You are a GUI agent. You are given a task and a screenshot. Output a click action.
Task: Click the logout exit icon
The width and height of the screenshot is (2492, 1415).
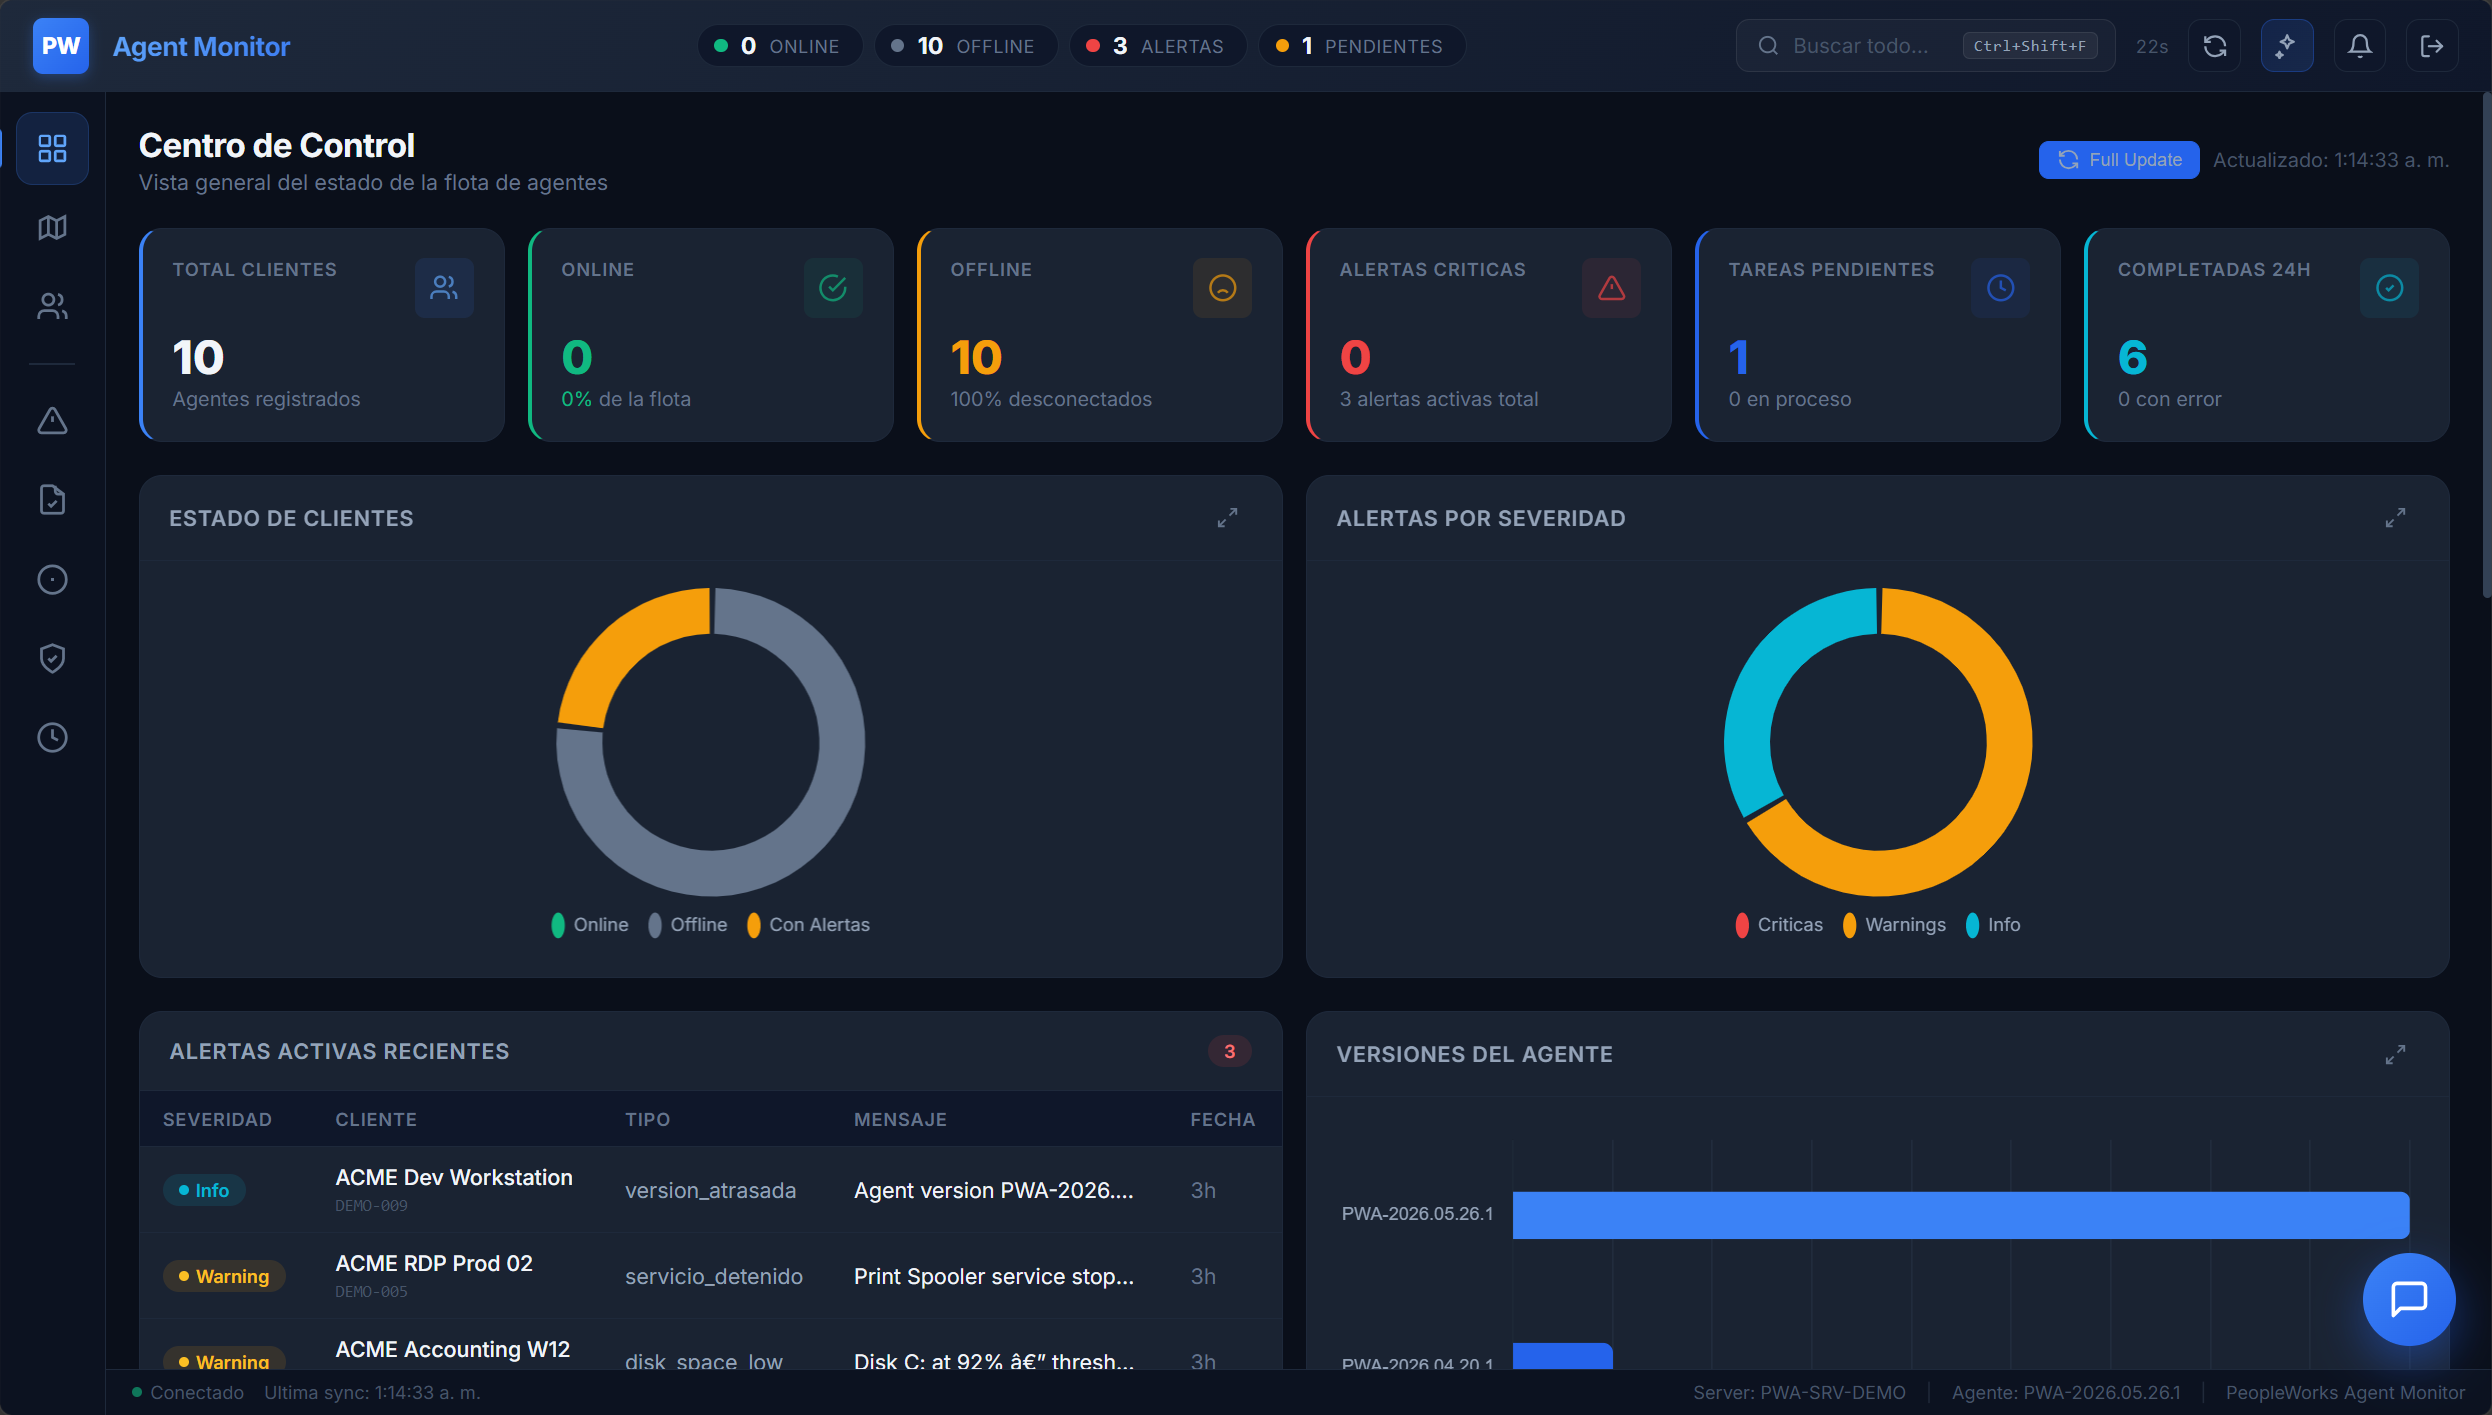click(x=2431, y=46)
